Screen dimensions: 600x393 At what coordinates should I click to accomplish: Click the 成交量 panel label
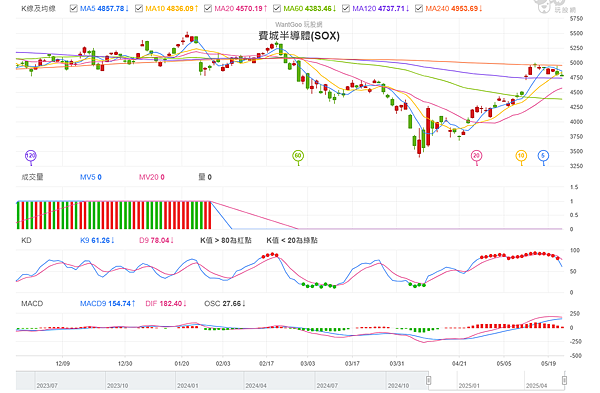32,177
